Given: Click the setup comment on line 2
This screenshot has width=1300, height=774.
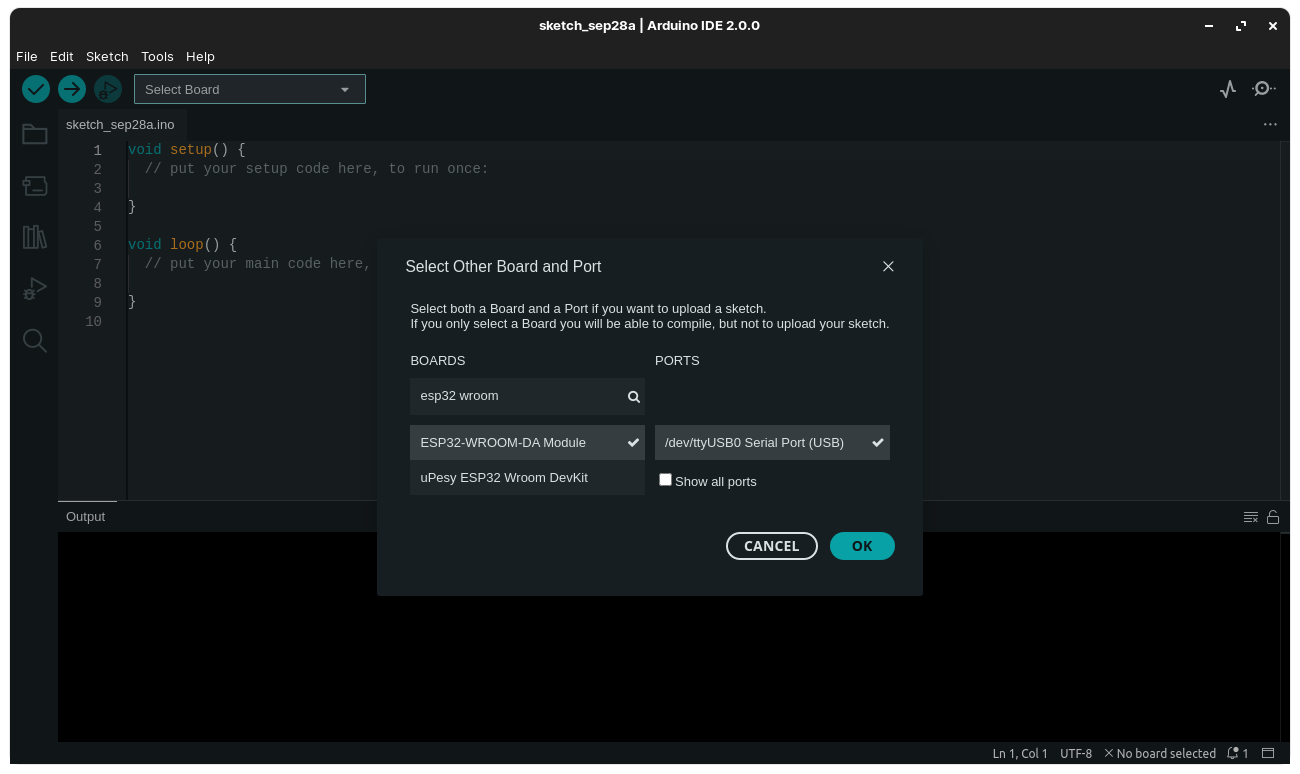Looking at the screenshot, I should pos(317,168).
